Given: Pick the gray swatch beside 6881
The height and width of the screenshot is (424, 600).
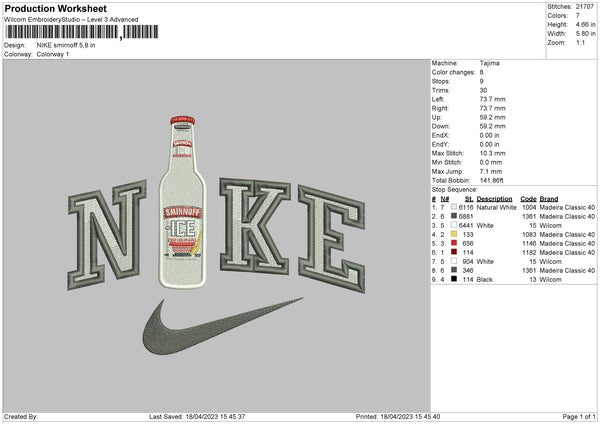Looking at the screenshot, I should [454, 216].
